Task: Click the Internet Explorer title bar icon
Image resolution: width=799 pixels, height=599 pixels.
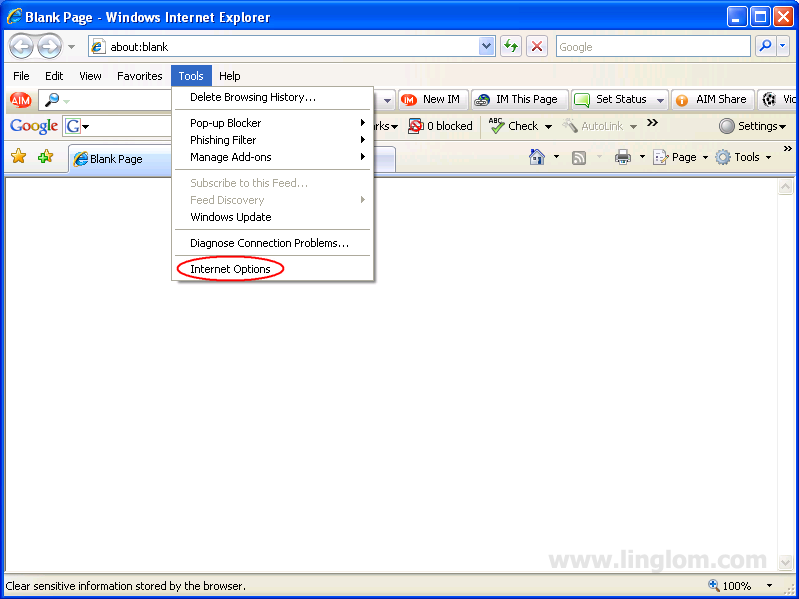Action: pos(14,16)
